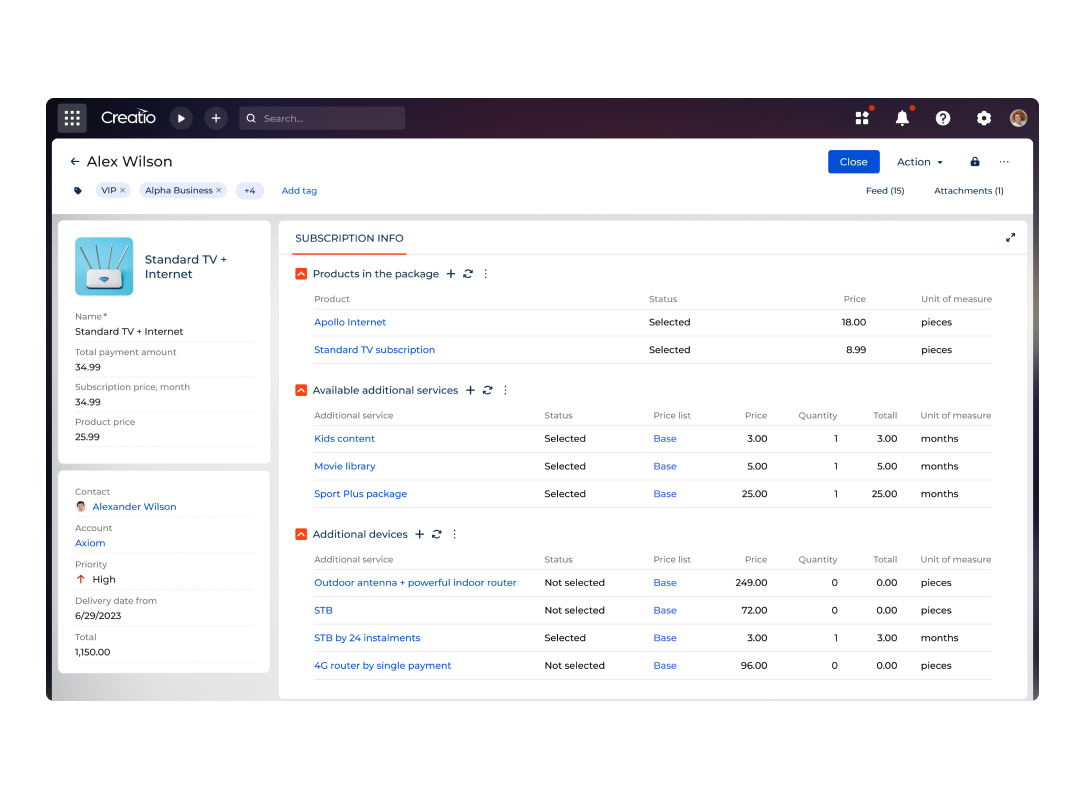Refresh the Available additional services list
Screen dimensions: 1084x800
pyautogui.click(x=487, y=390)
